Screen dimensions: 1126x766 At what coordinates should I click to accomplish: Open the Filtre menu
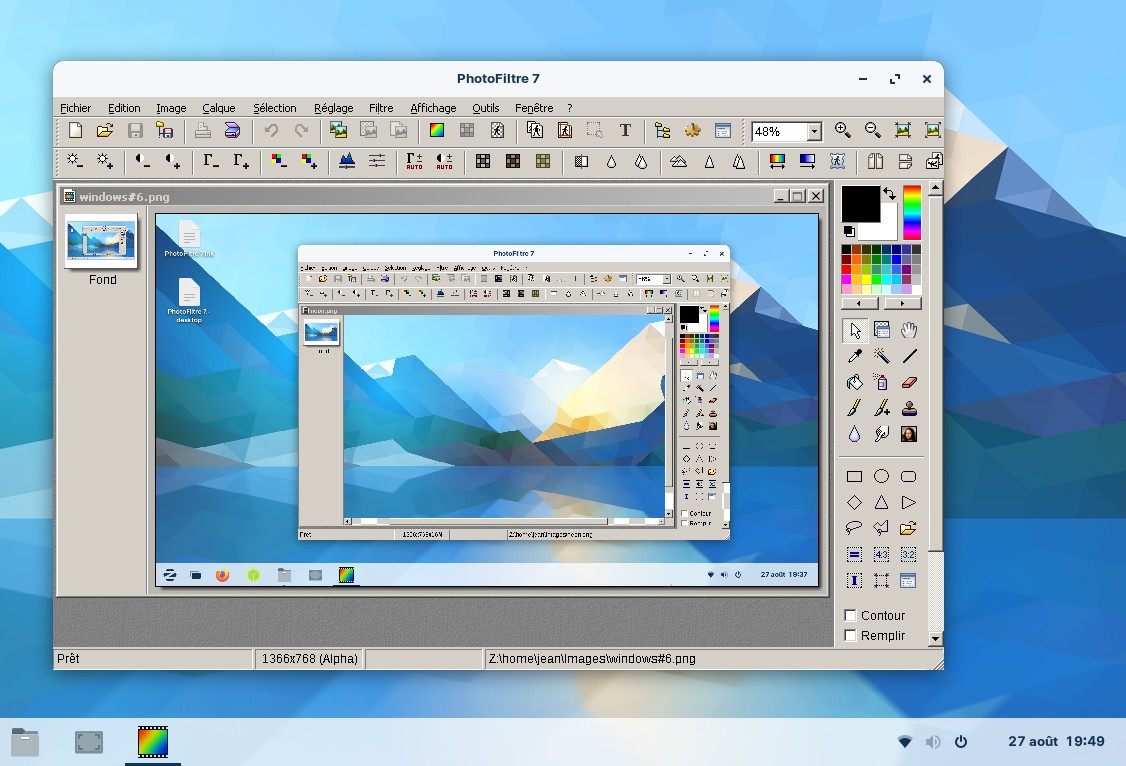tap(381, 108)
